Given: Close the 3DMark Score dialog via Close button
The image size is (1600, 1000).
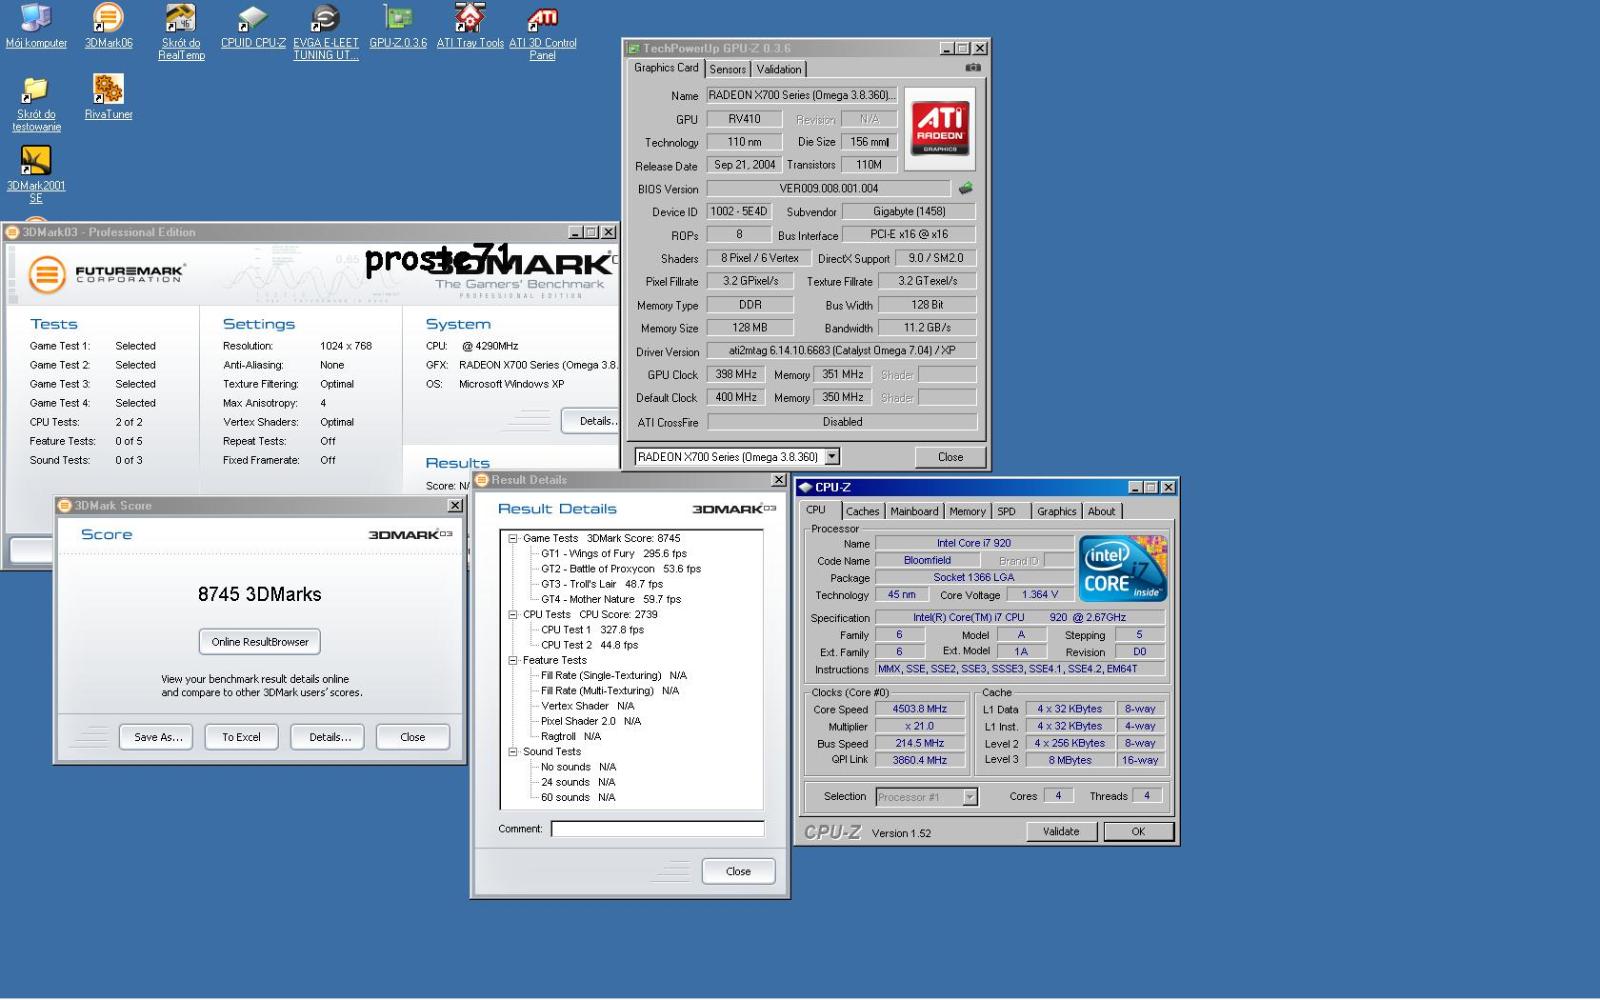Looking at the screenshot, I should [x=412, y=737].
